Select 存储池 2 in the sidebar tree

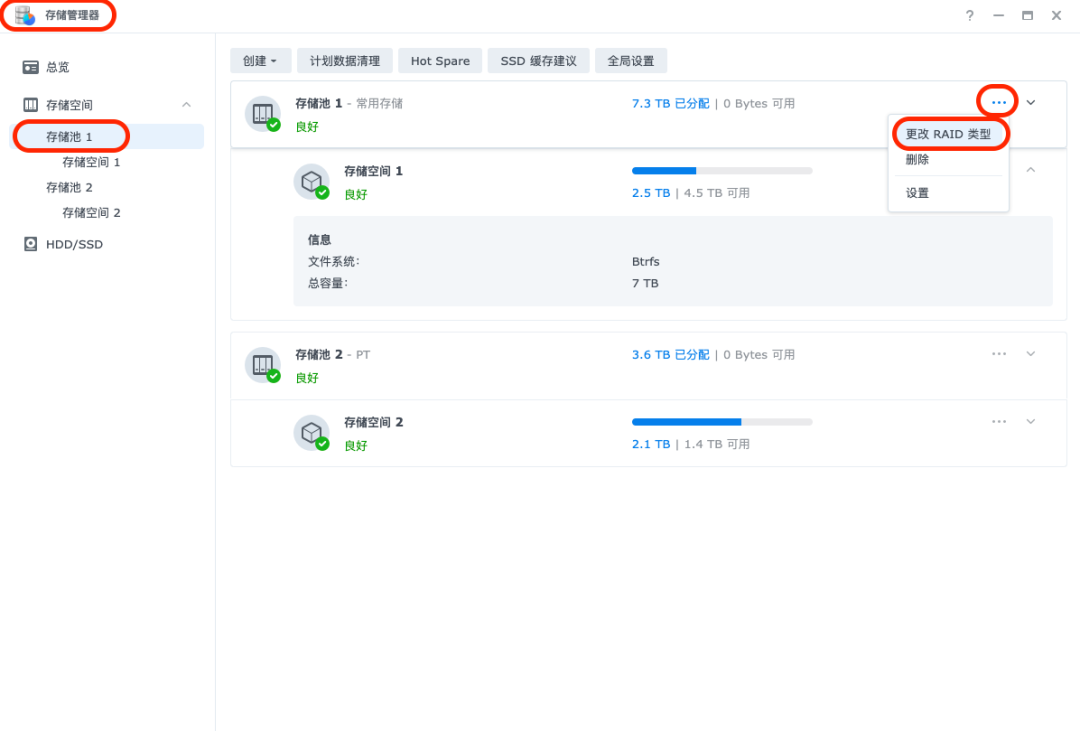pyautogui.click(x=69, y=187)
